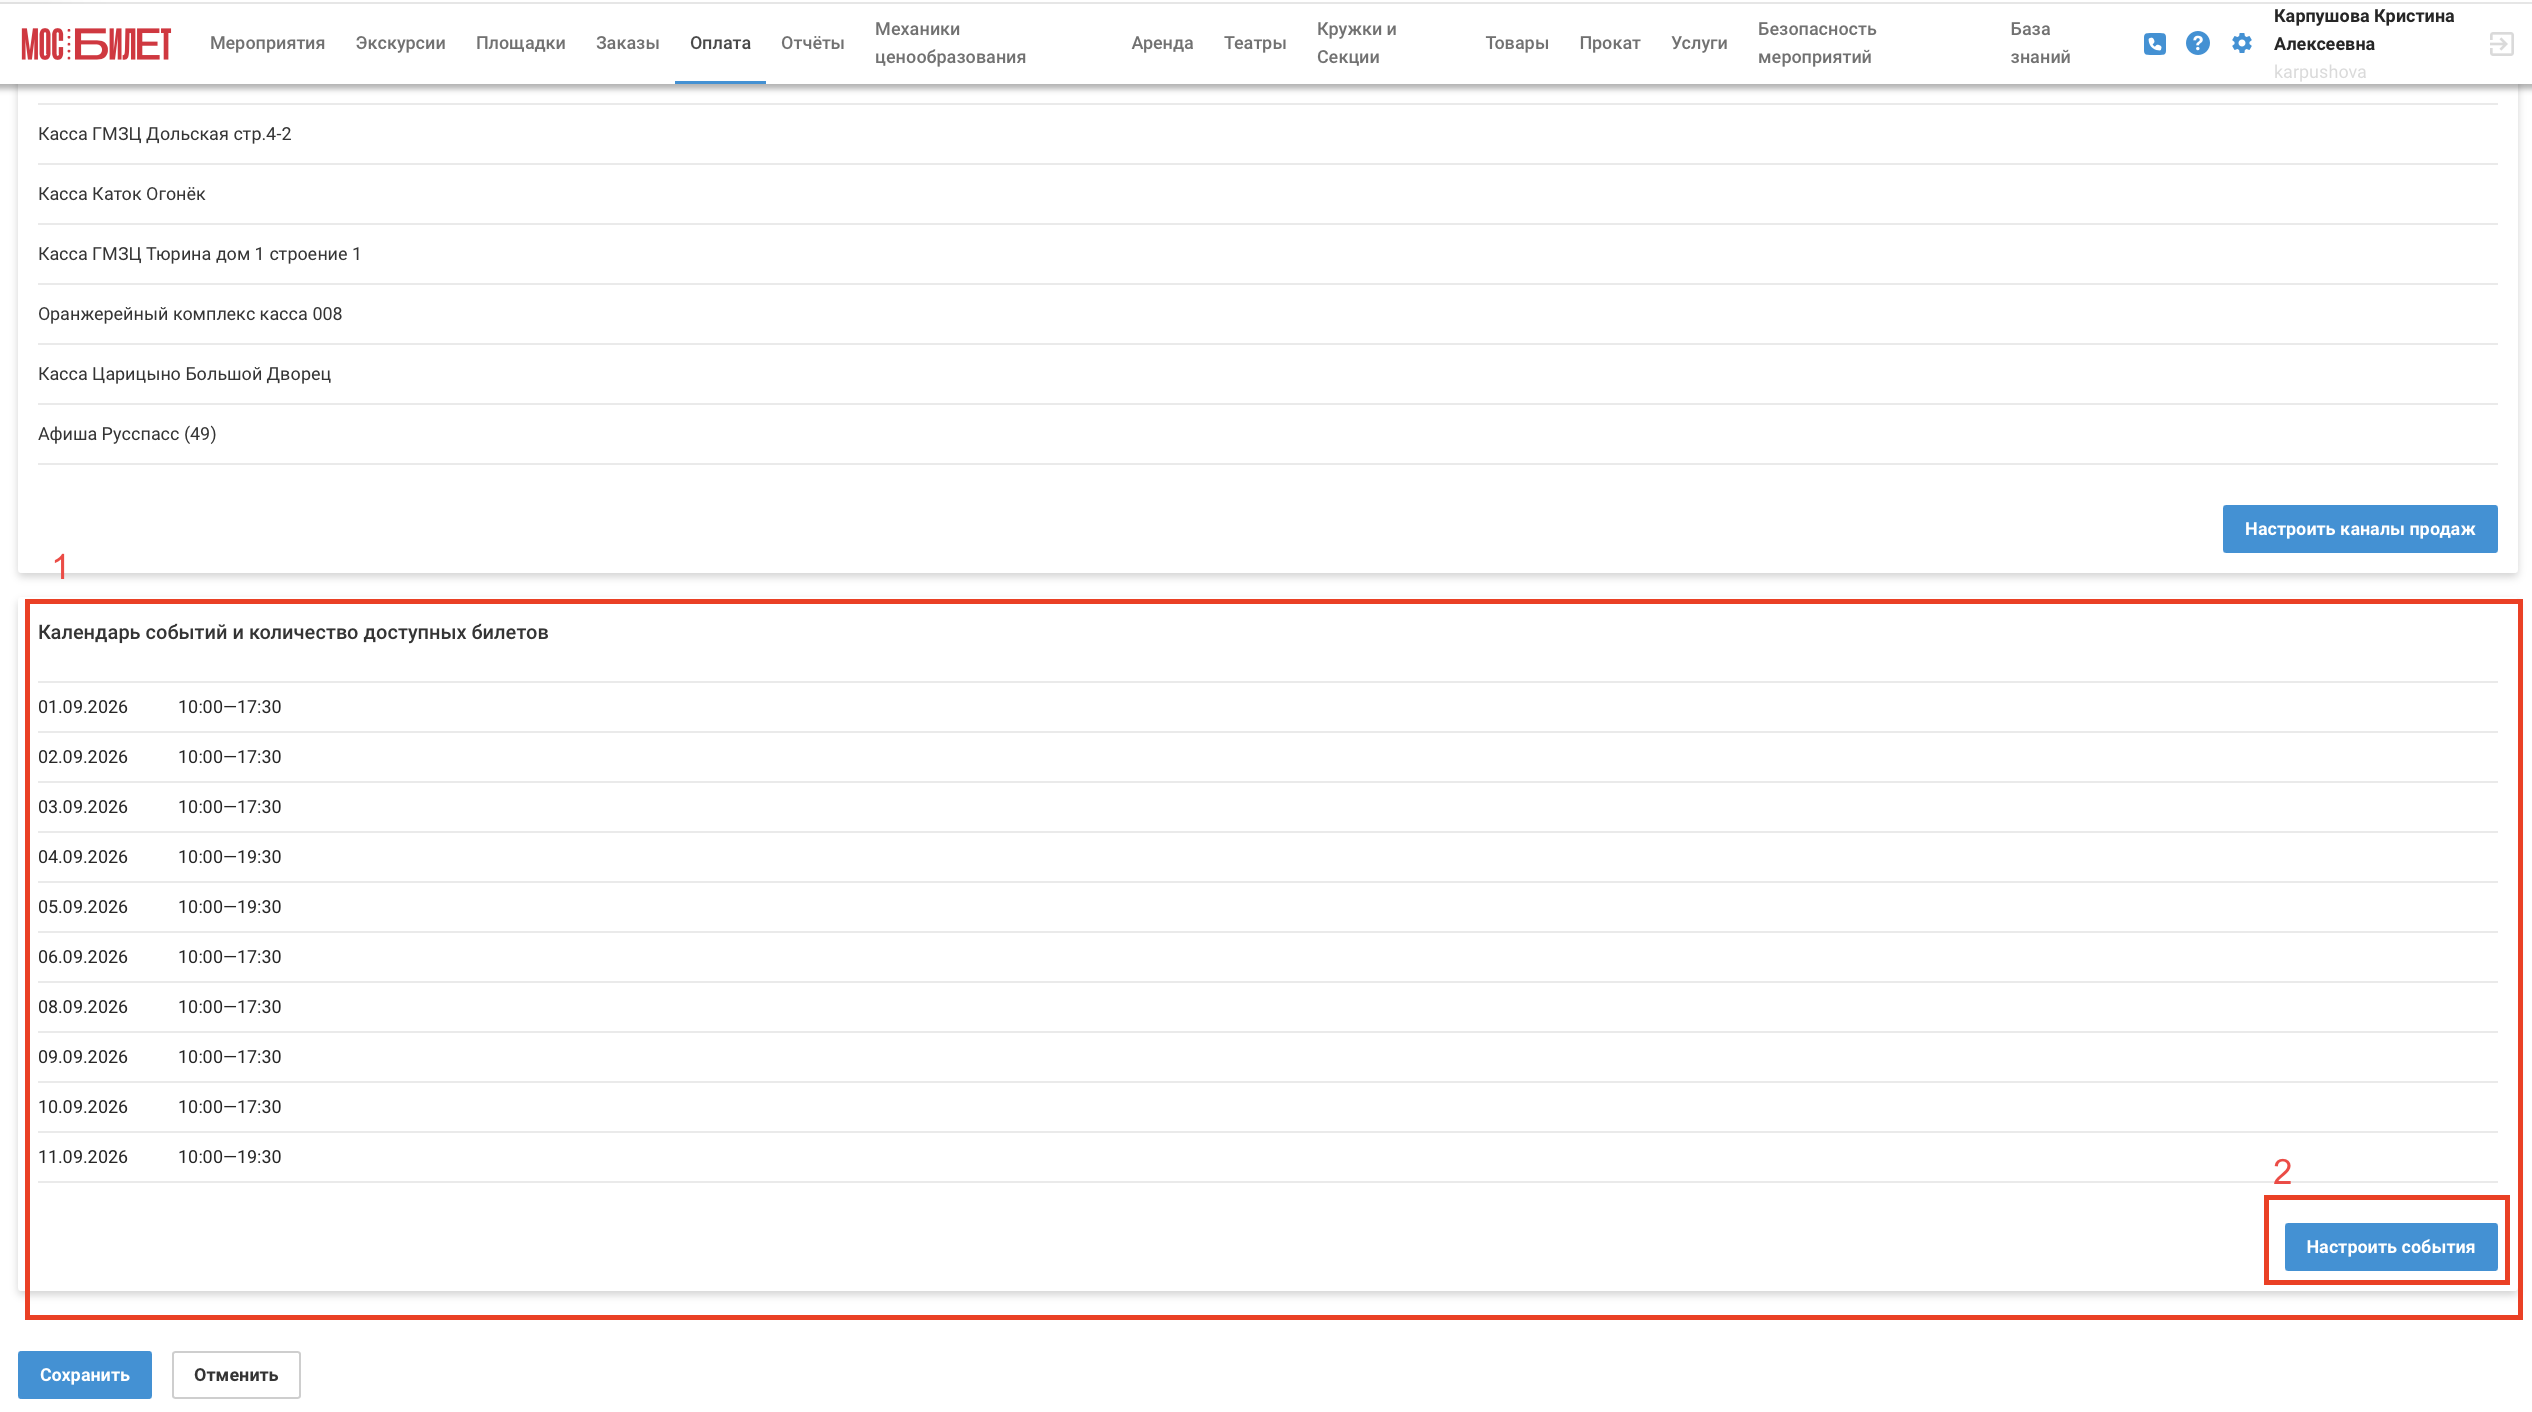
Task: Open the База знаний section
Action: [2040, 43]
